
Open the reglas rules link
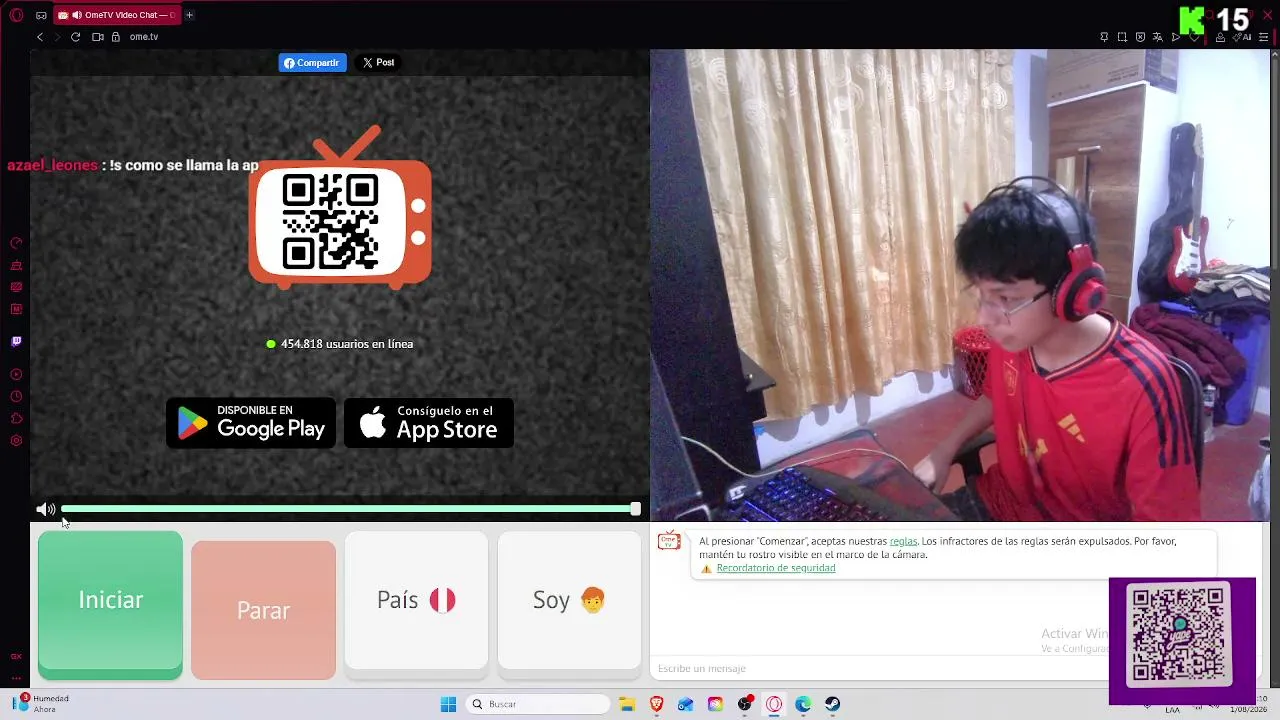coord(903,541)
